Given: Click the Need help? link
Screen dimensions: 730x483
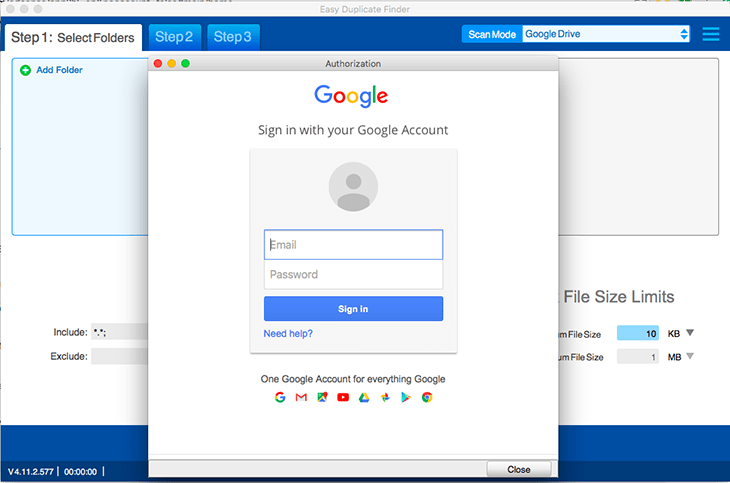Looking at the screenshot, I should pyautogui.click(x=288, y=333).
